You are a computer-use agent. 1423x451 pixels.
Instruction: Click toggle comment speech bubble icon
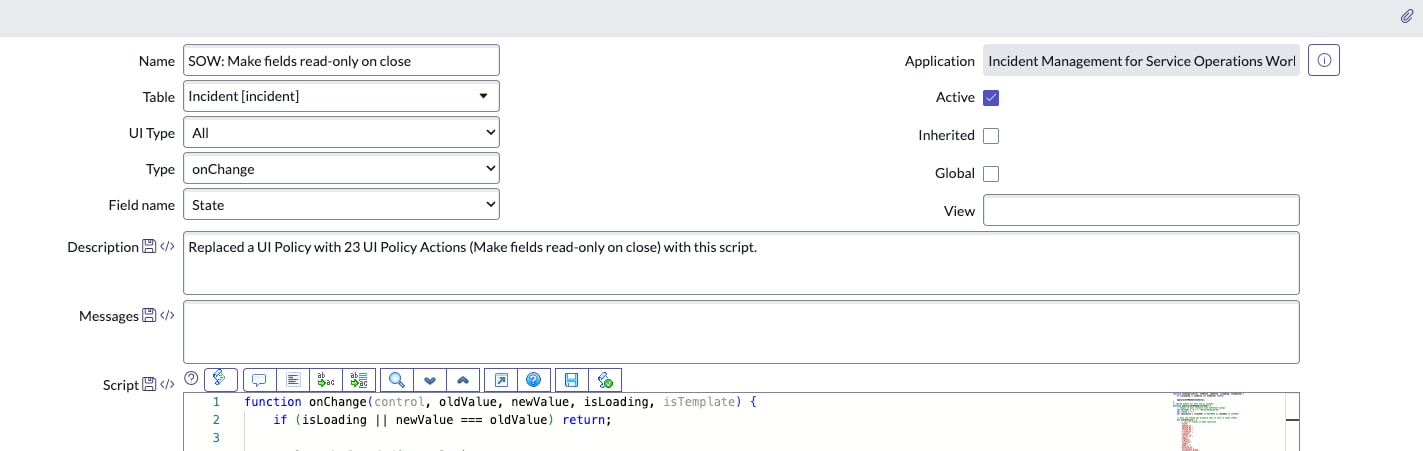[x=259, y=379]
